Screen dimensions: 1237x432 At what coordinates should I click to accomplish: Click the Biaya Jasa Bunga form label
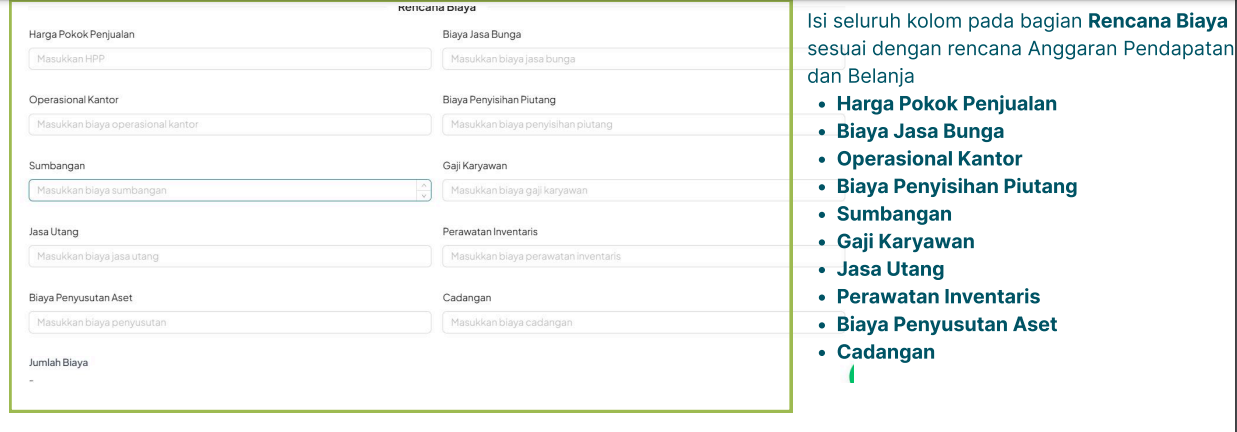tap(481, 34)
